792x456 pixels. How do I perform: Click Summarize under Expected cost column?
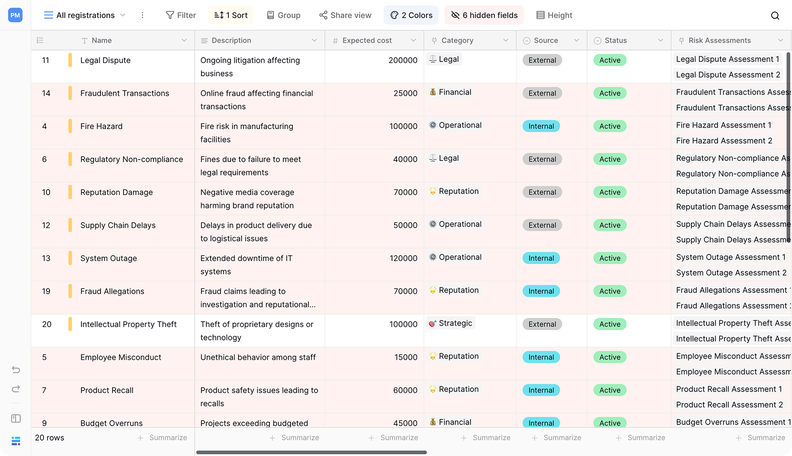pos(392,438)
